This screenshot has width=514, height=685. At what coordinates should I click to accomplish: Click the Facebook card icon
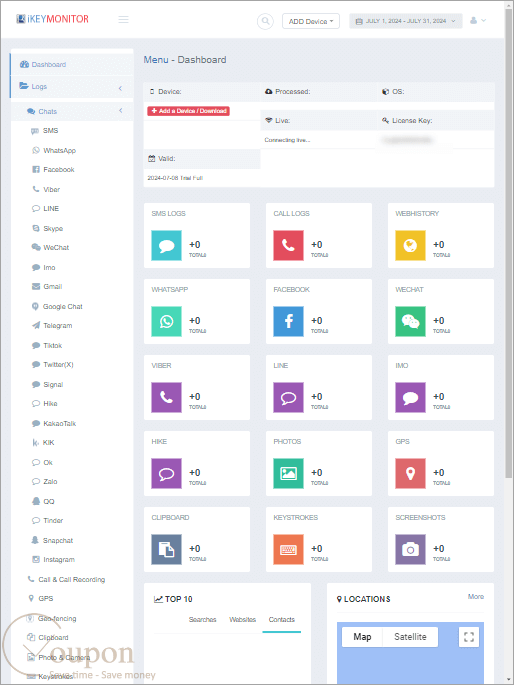(x=288, y=322)
